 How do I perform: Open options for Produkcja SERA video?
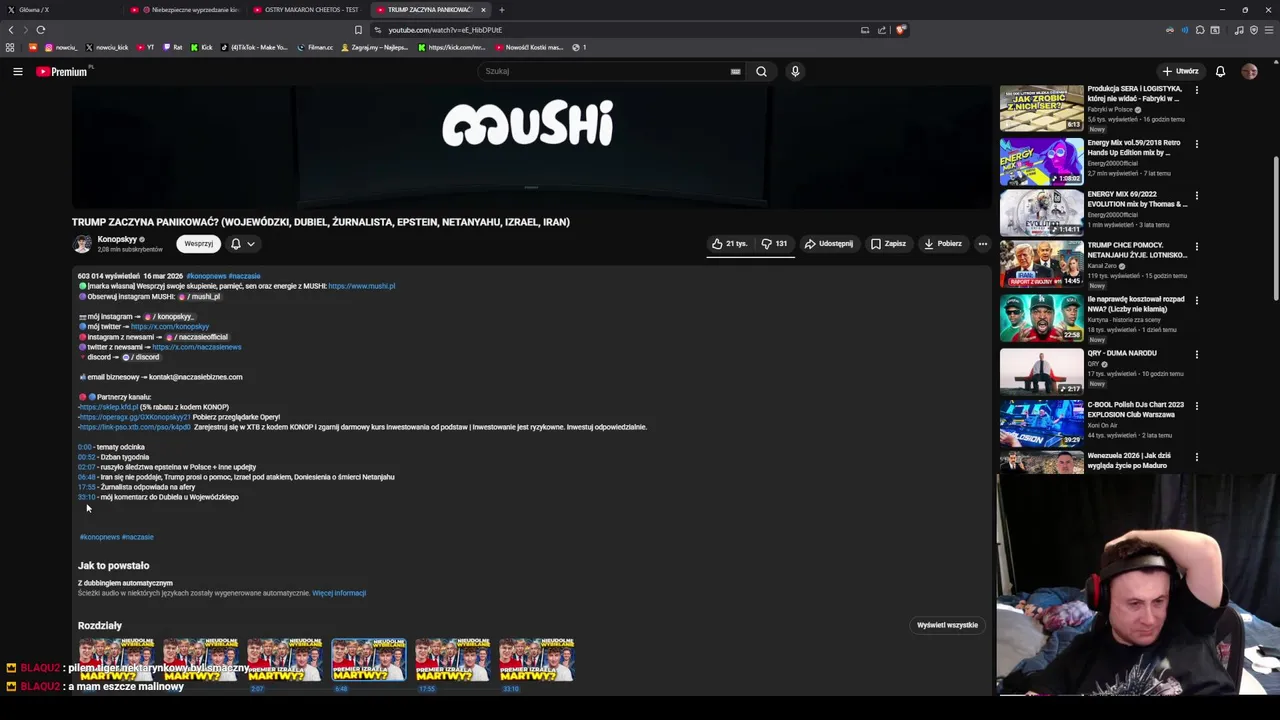pyautogui.click(x=1196, y=90)
